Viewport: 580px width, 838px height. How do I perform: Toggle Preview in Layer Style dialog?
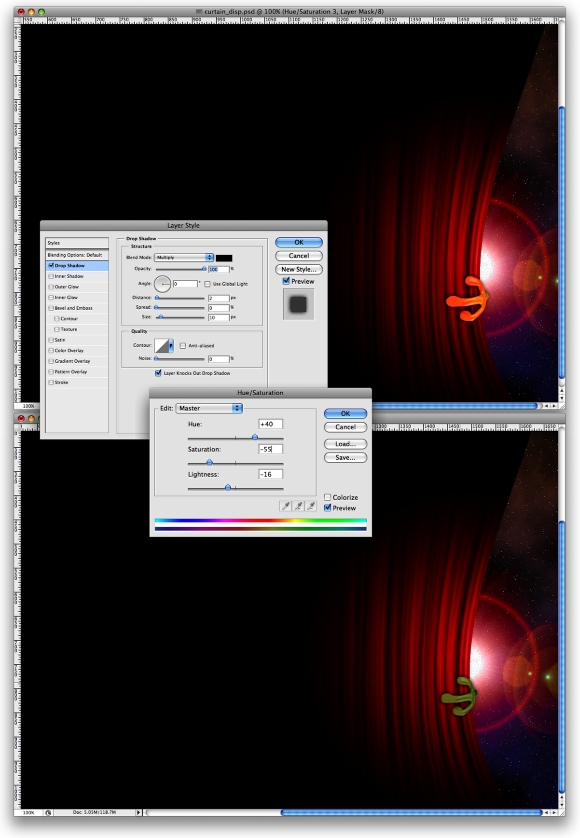point(286,281)
